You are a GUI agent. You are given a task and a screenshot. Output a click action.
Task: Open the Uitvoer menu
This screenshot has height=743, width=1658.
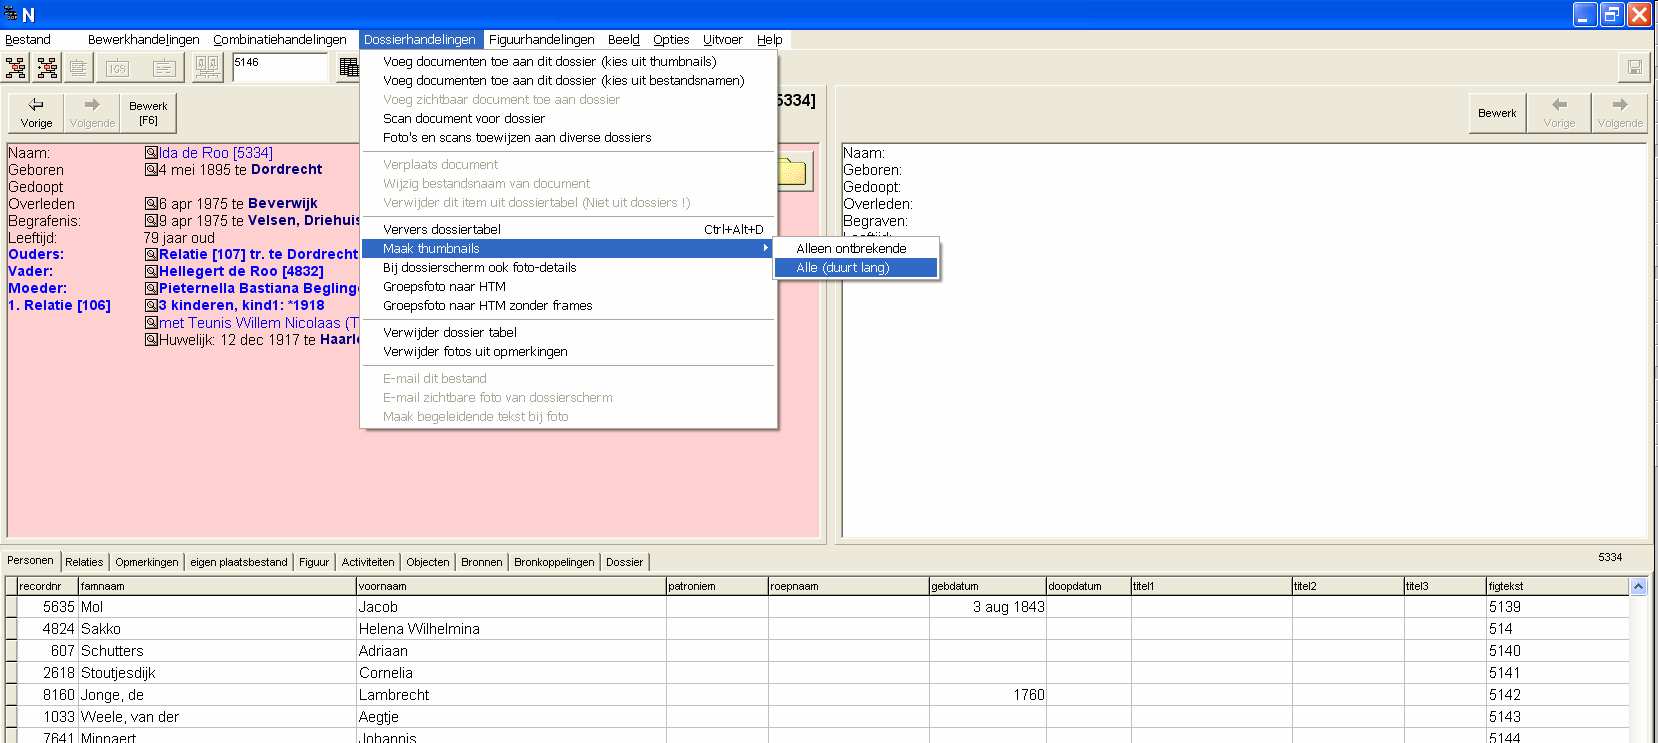pos(723,40)
